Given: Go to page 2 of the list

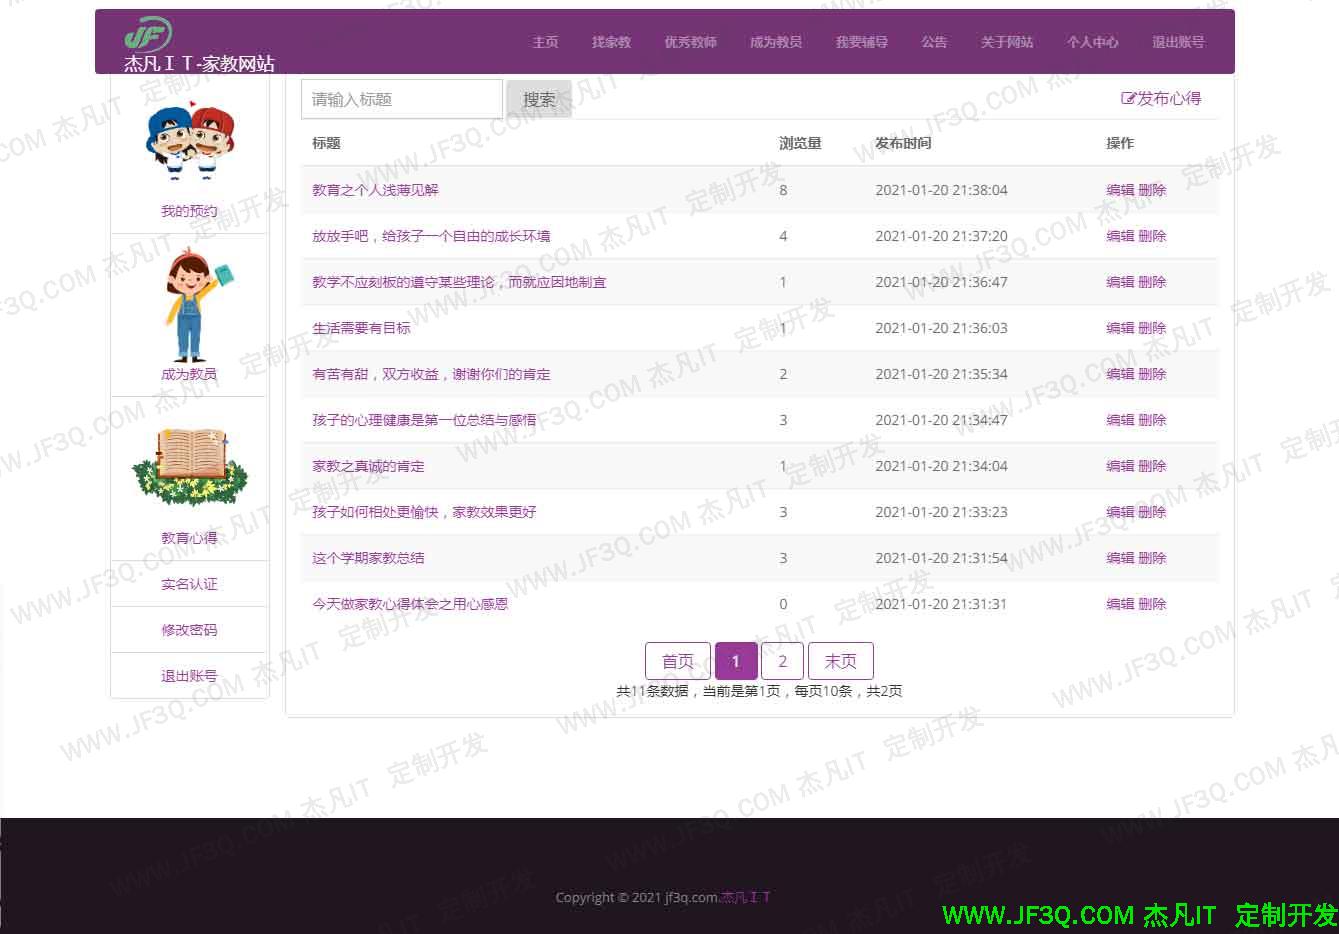Looking at the screenshot, I should click(782, 661).
